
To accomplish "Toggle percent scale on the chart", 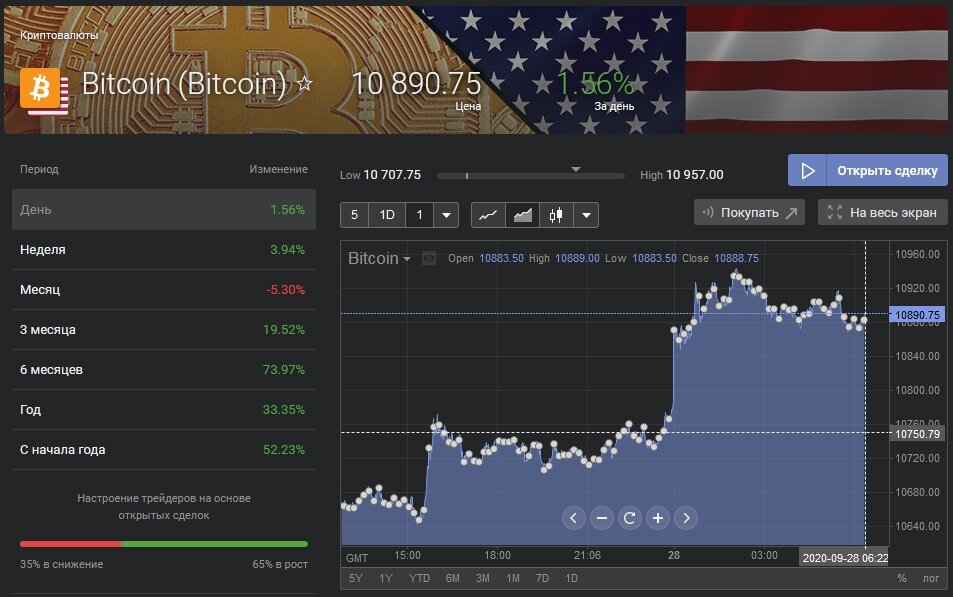I will 901,578.
